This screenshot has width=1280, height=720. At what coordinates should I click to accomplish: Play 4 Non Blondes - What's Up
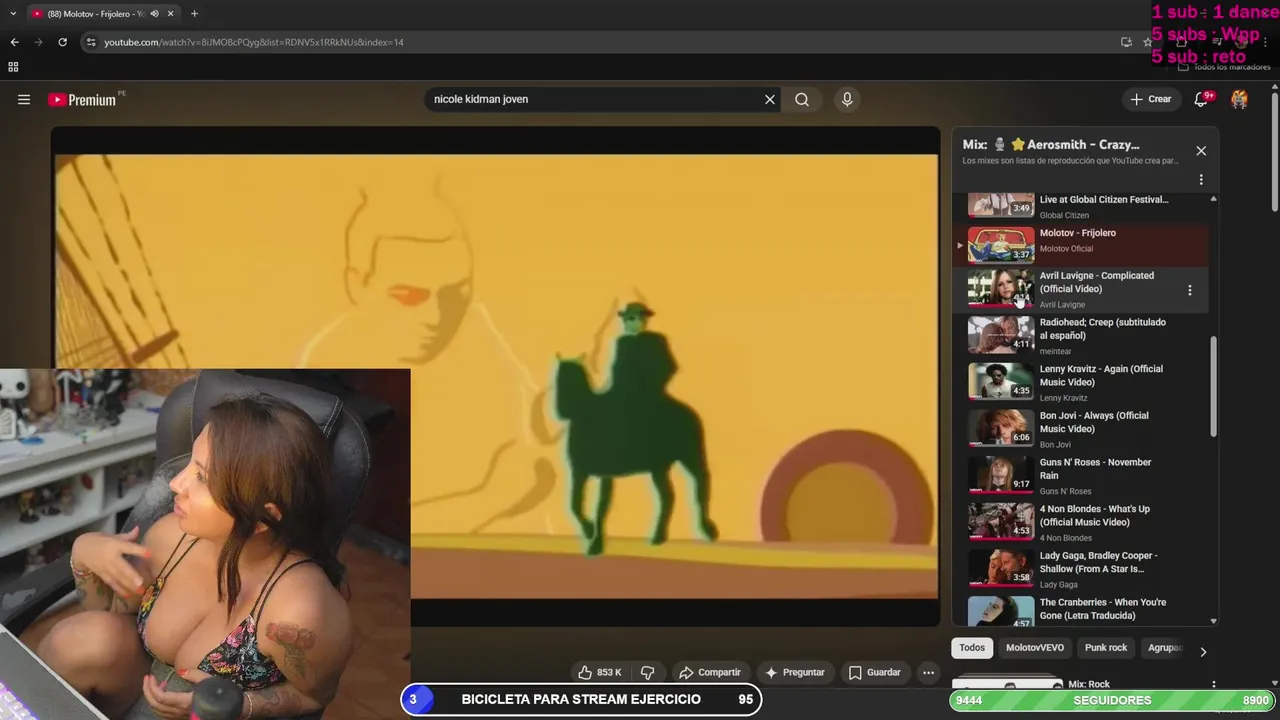pyautogui.click(x=1080, y=522)
